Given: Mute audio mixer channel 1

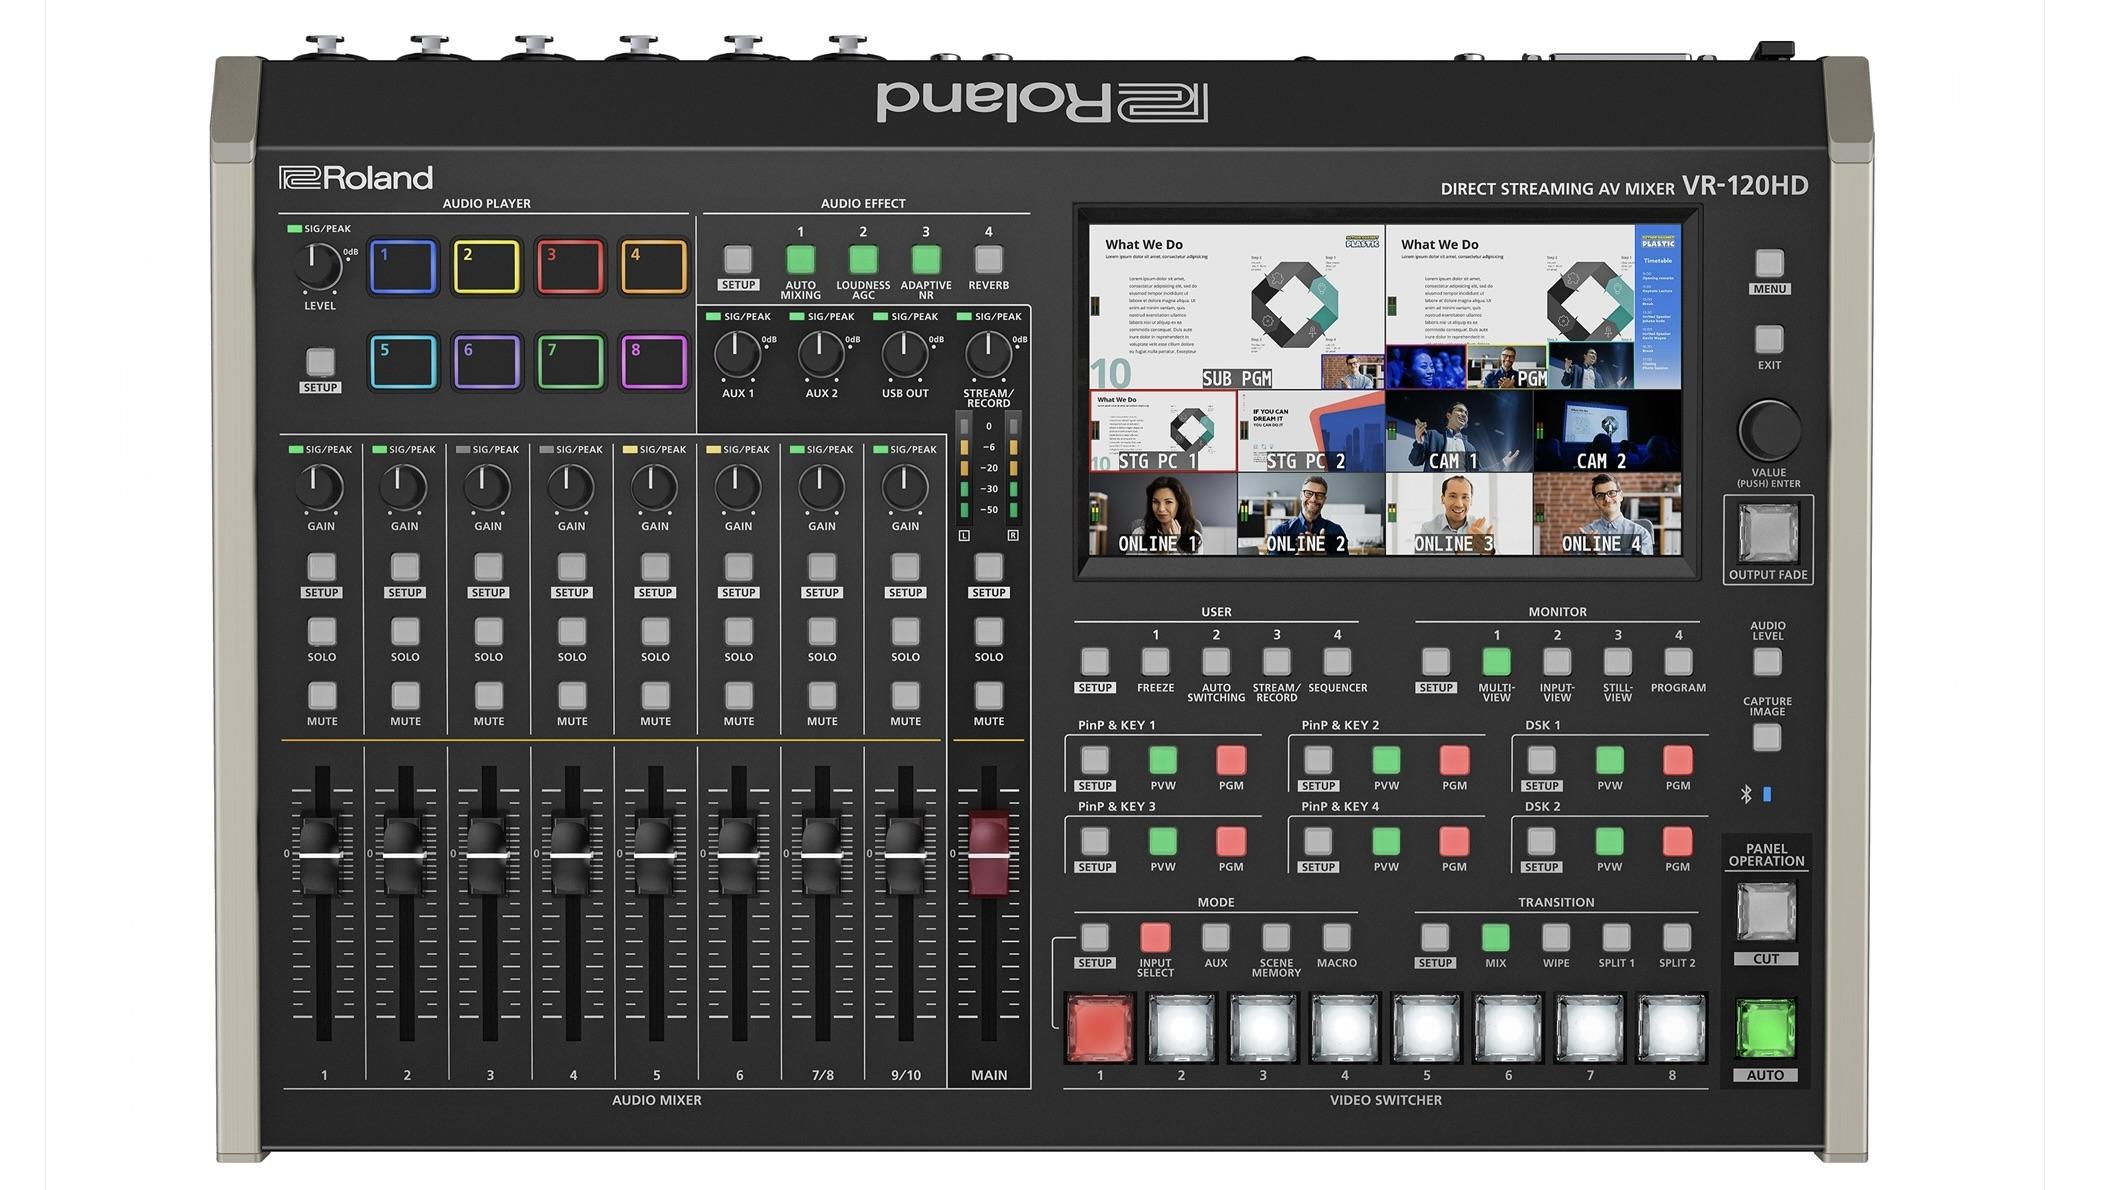Looking at the screenshot, I should point(322,695).
